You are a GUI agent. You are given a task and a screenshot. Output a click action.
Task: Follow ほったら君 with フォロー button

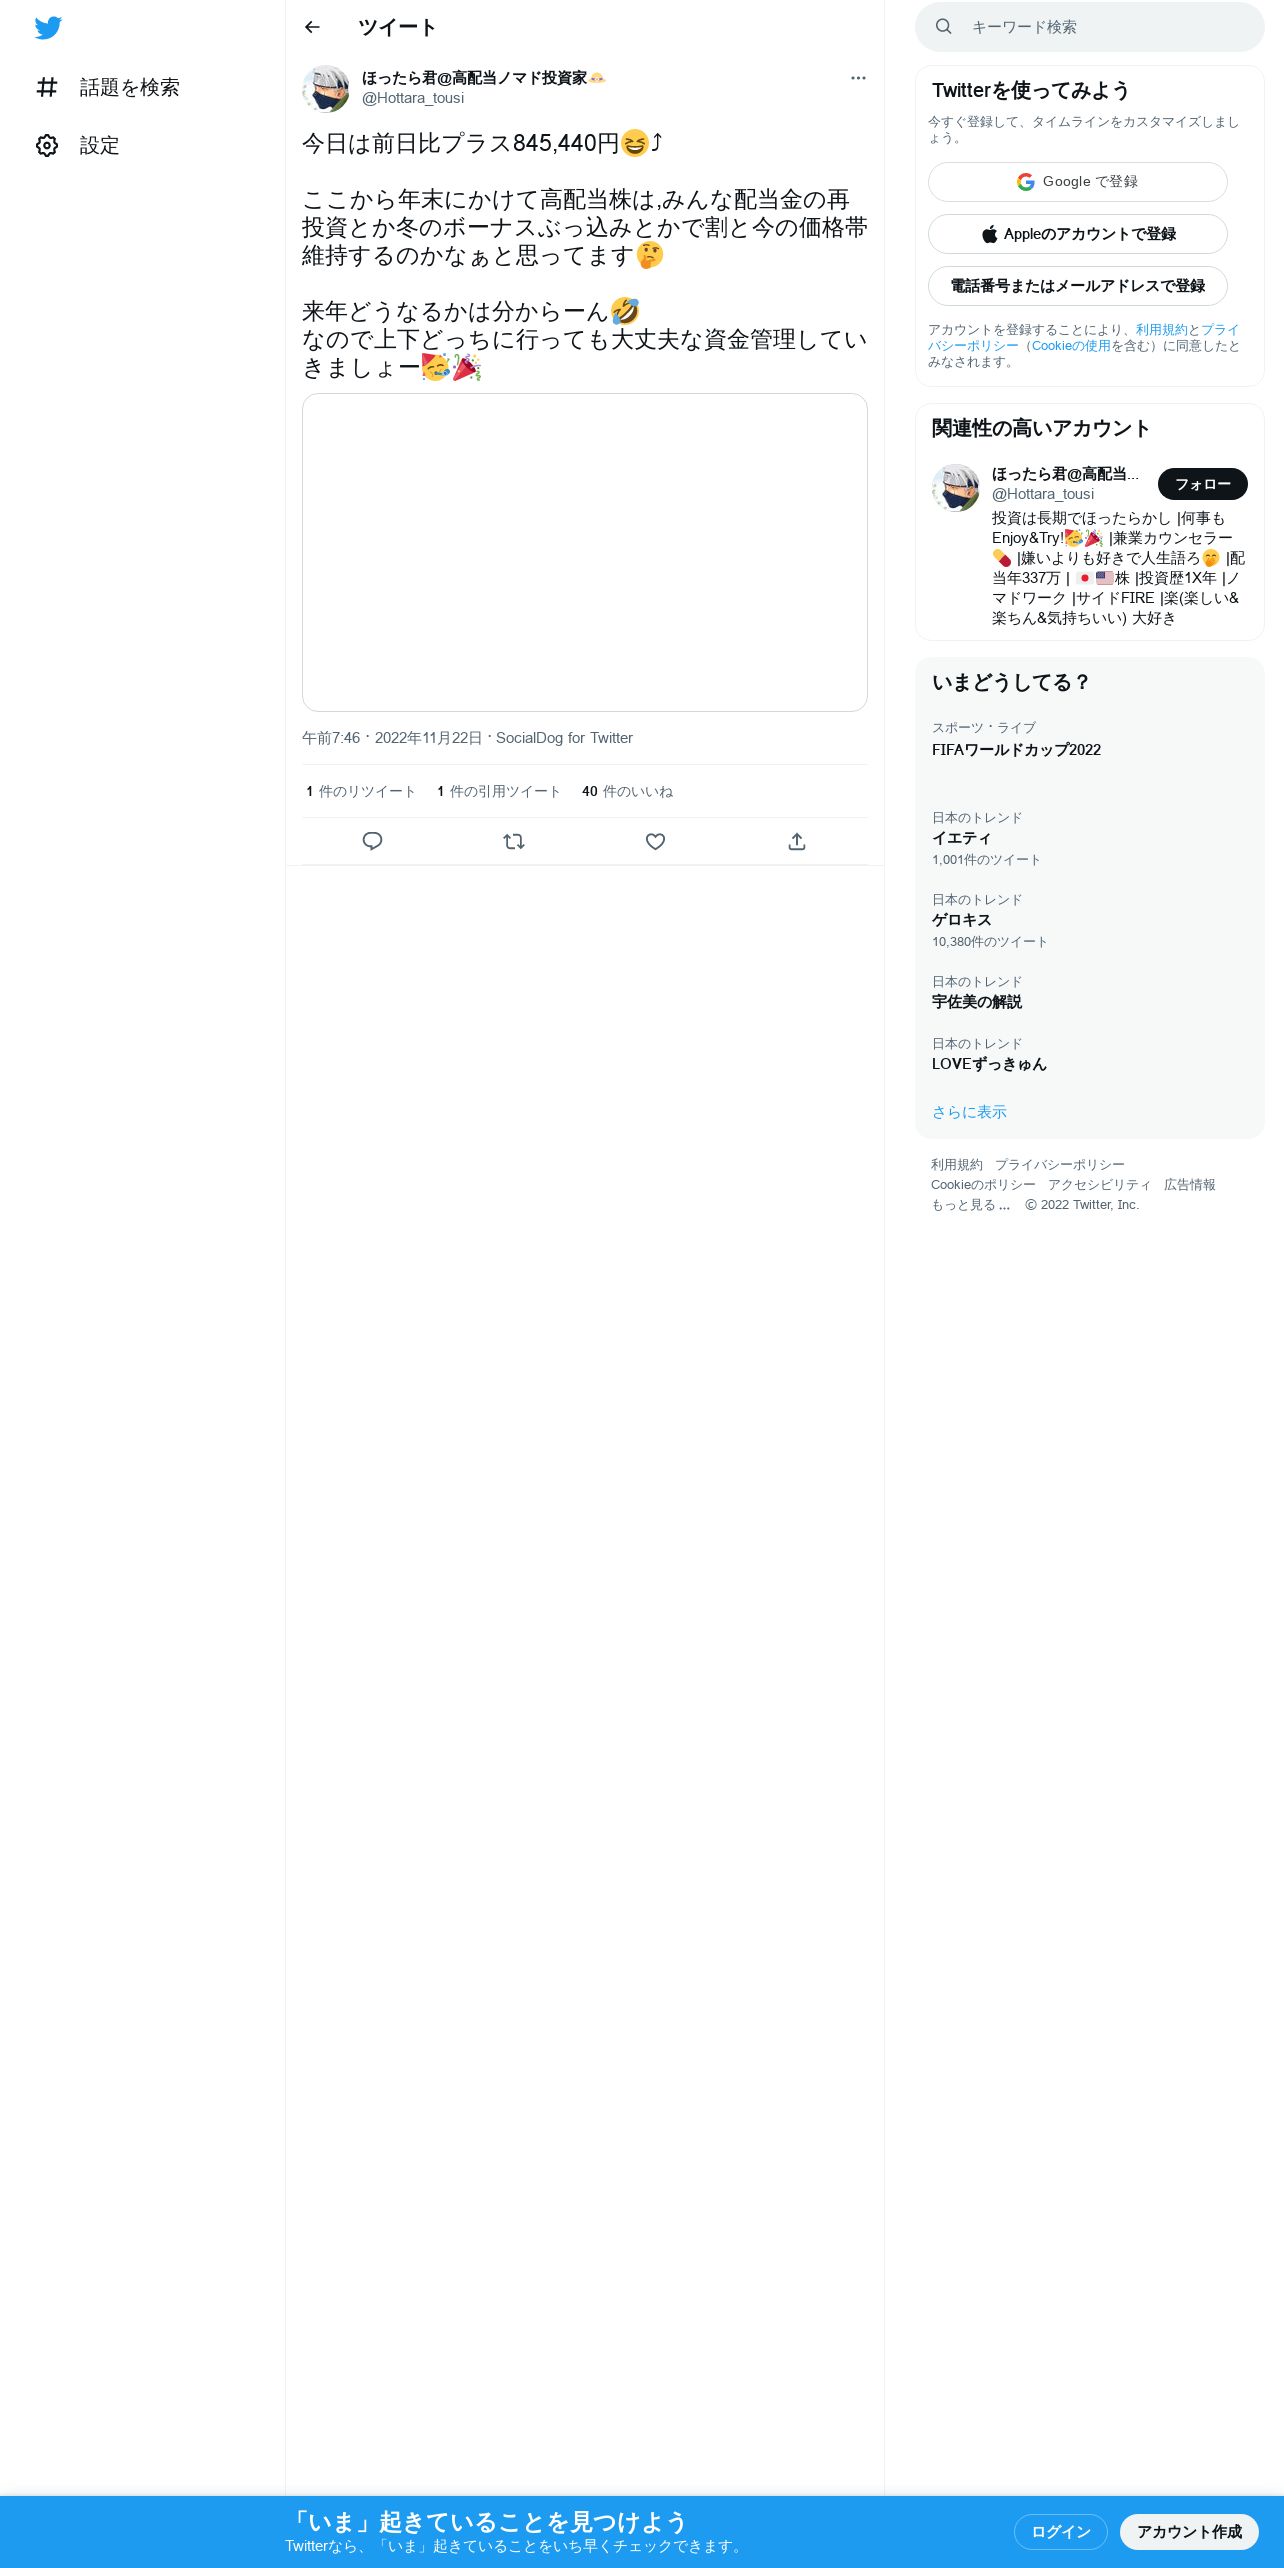click(1203, 484)
